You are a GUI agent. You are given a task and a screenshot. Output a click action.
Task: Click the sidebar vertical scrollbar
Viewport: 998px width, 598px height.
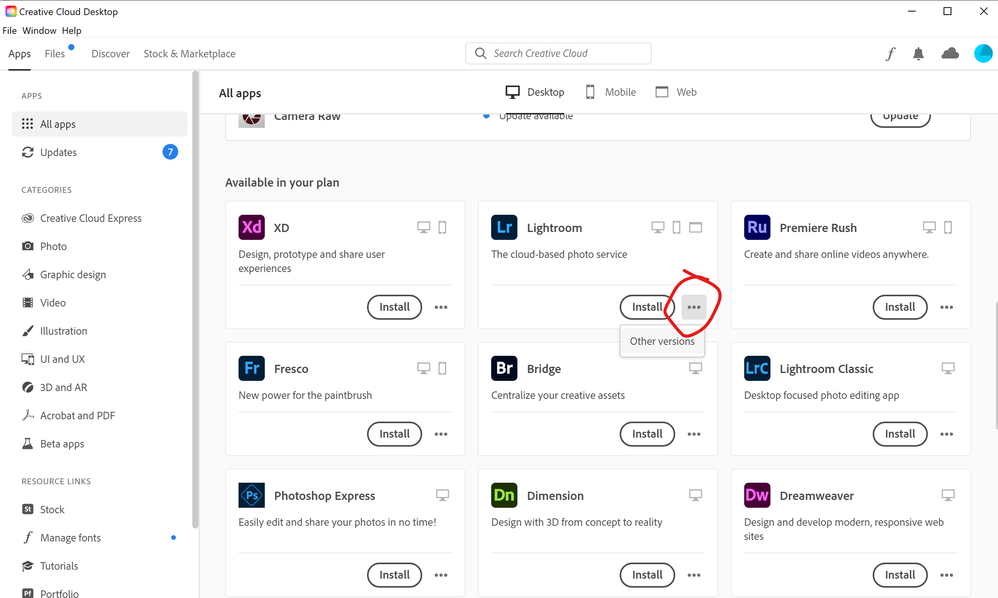click(195, 299)
